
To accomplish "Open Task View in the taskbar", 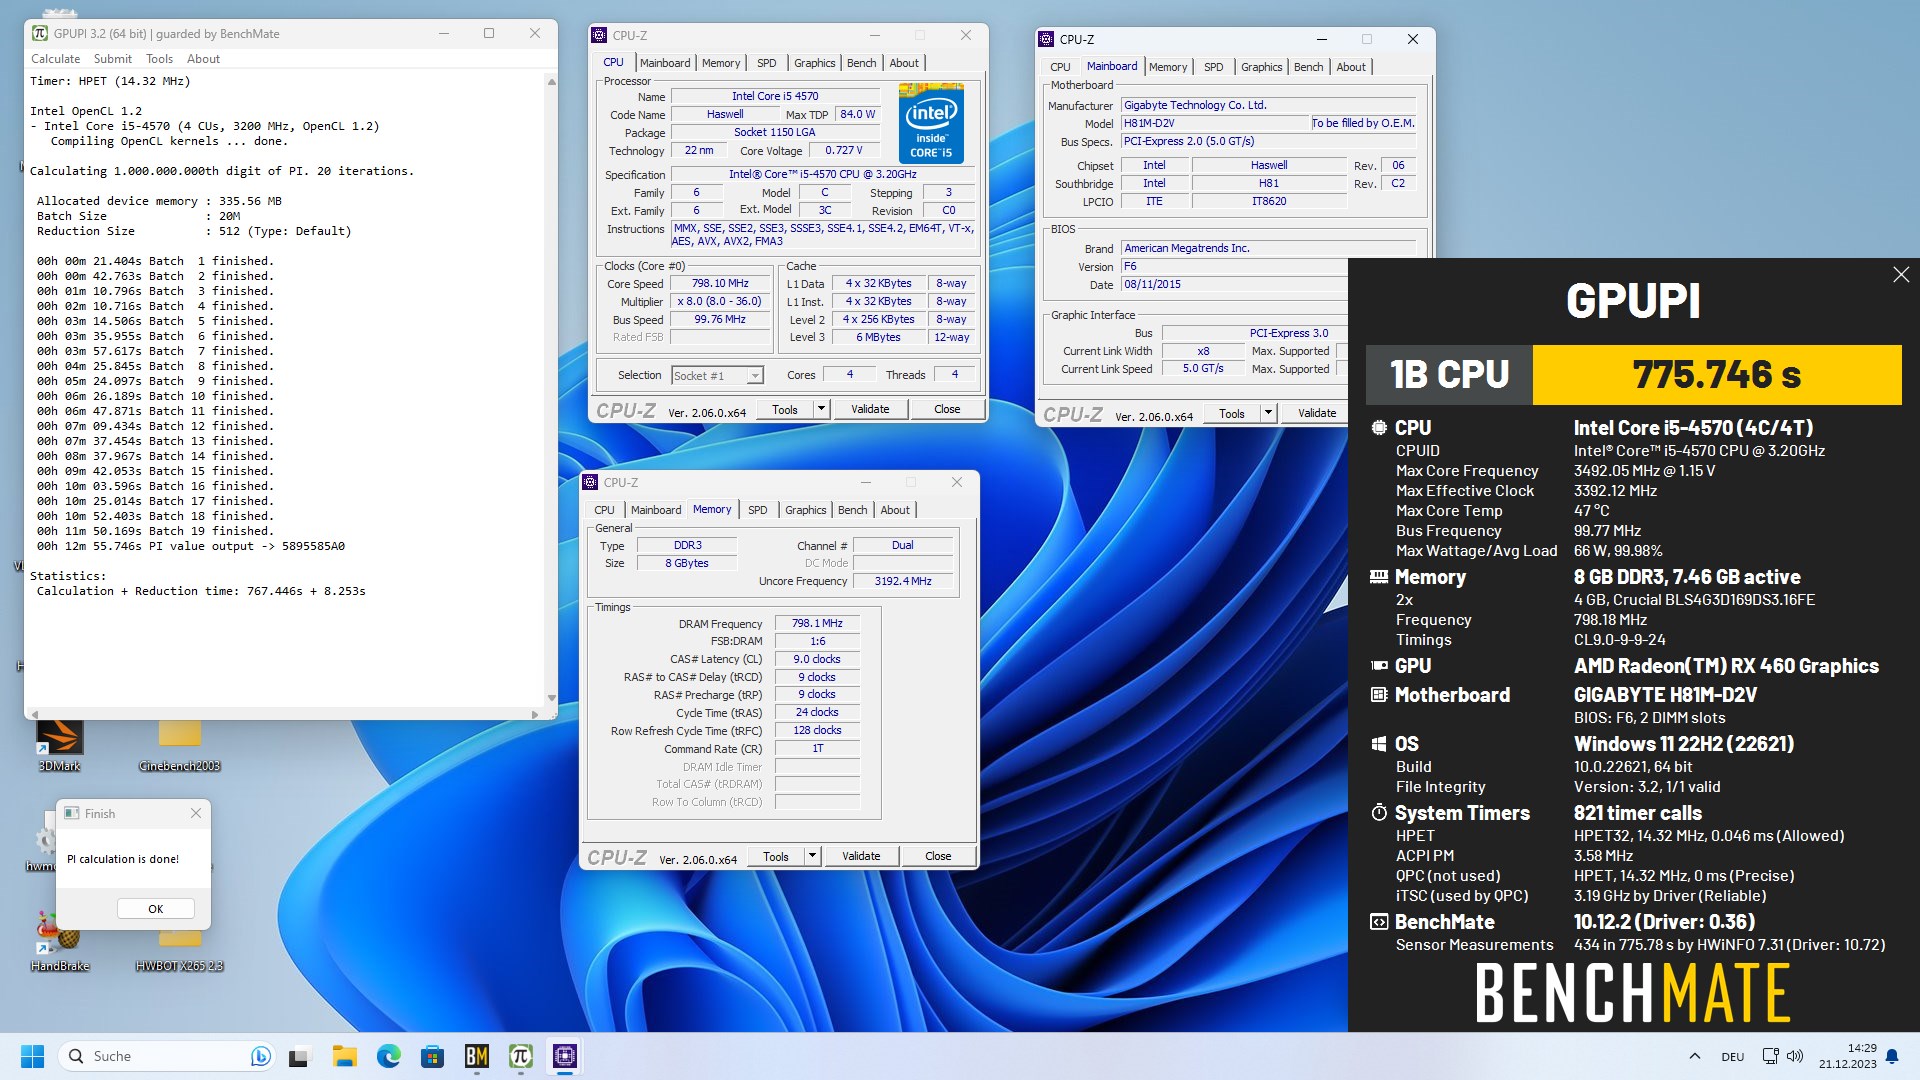I will [300, 1056].
